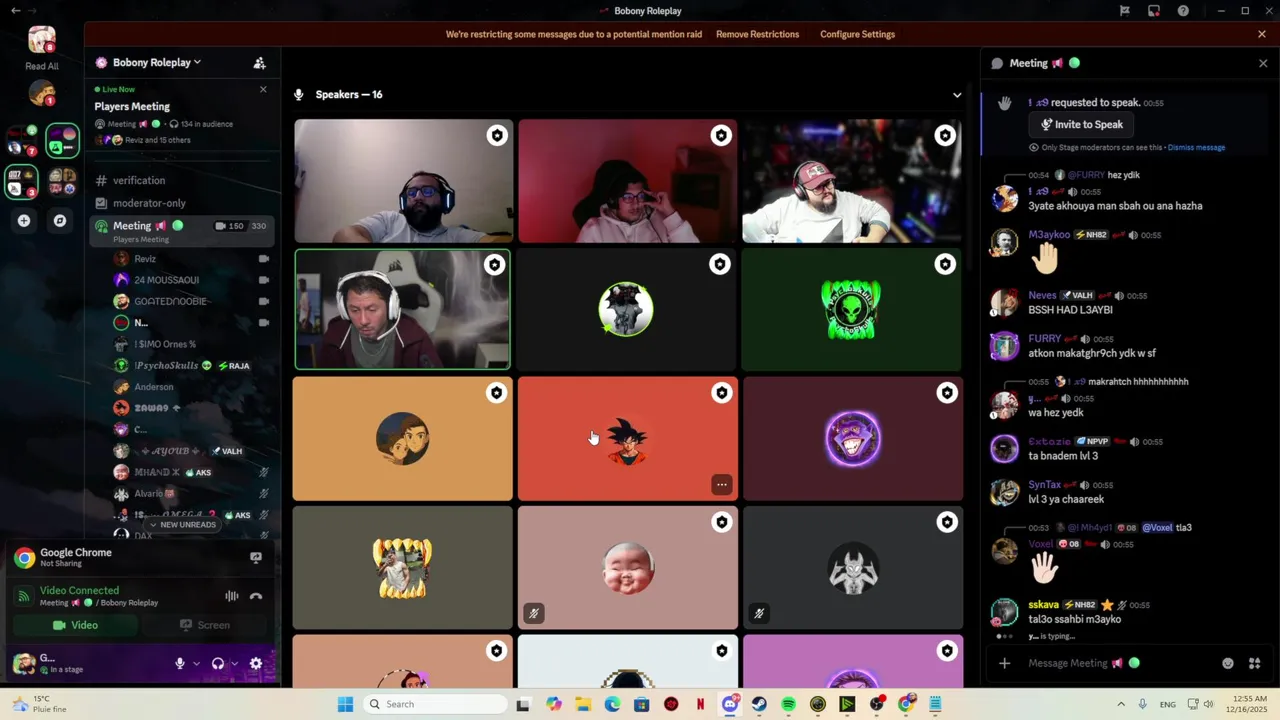Click the Add a Server plus icon
Viewport: 1280px width, 720px height.
[x=24, y=220]
